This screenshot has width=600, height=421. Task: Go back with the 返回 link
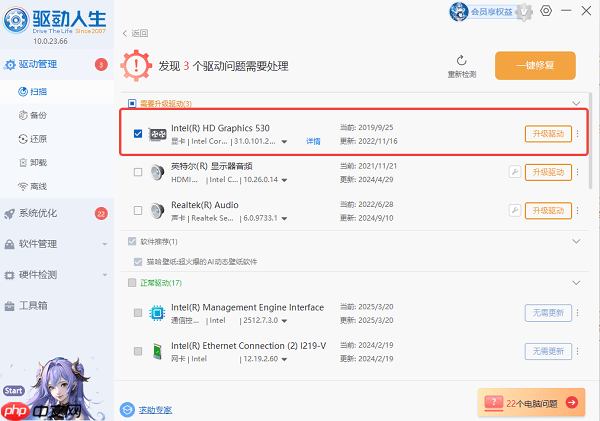[x=135, y=33]
